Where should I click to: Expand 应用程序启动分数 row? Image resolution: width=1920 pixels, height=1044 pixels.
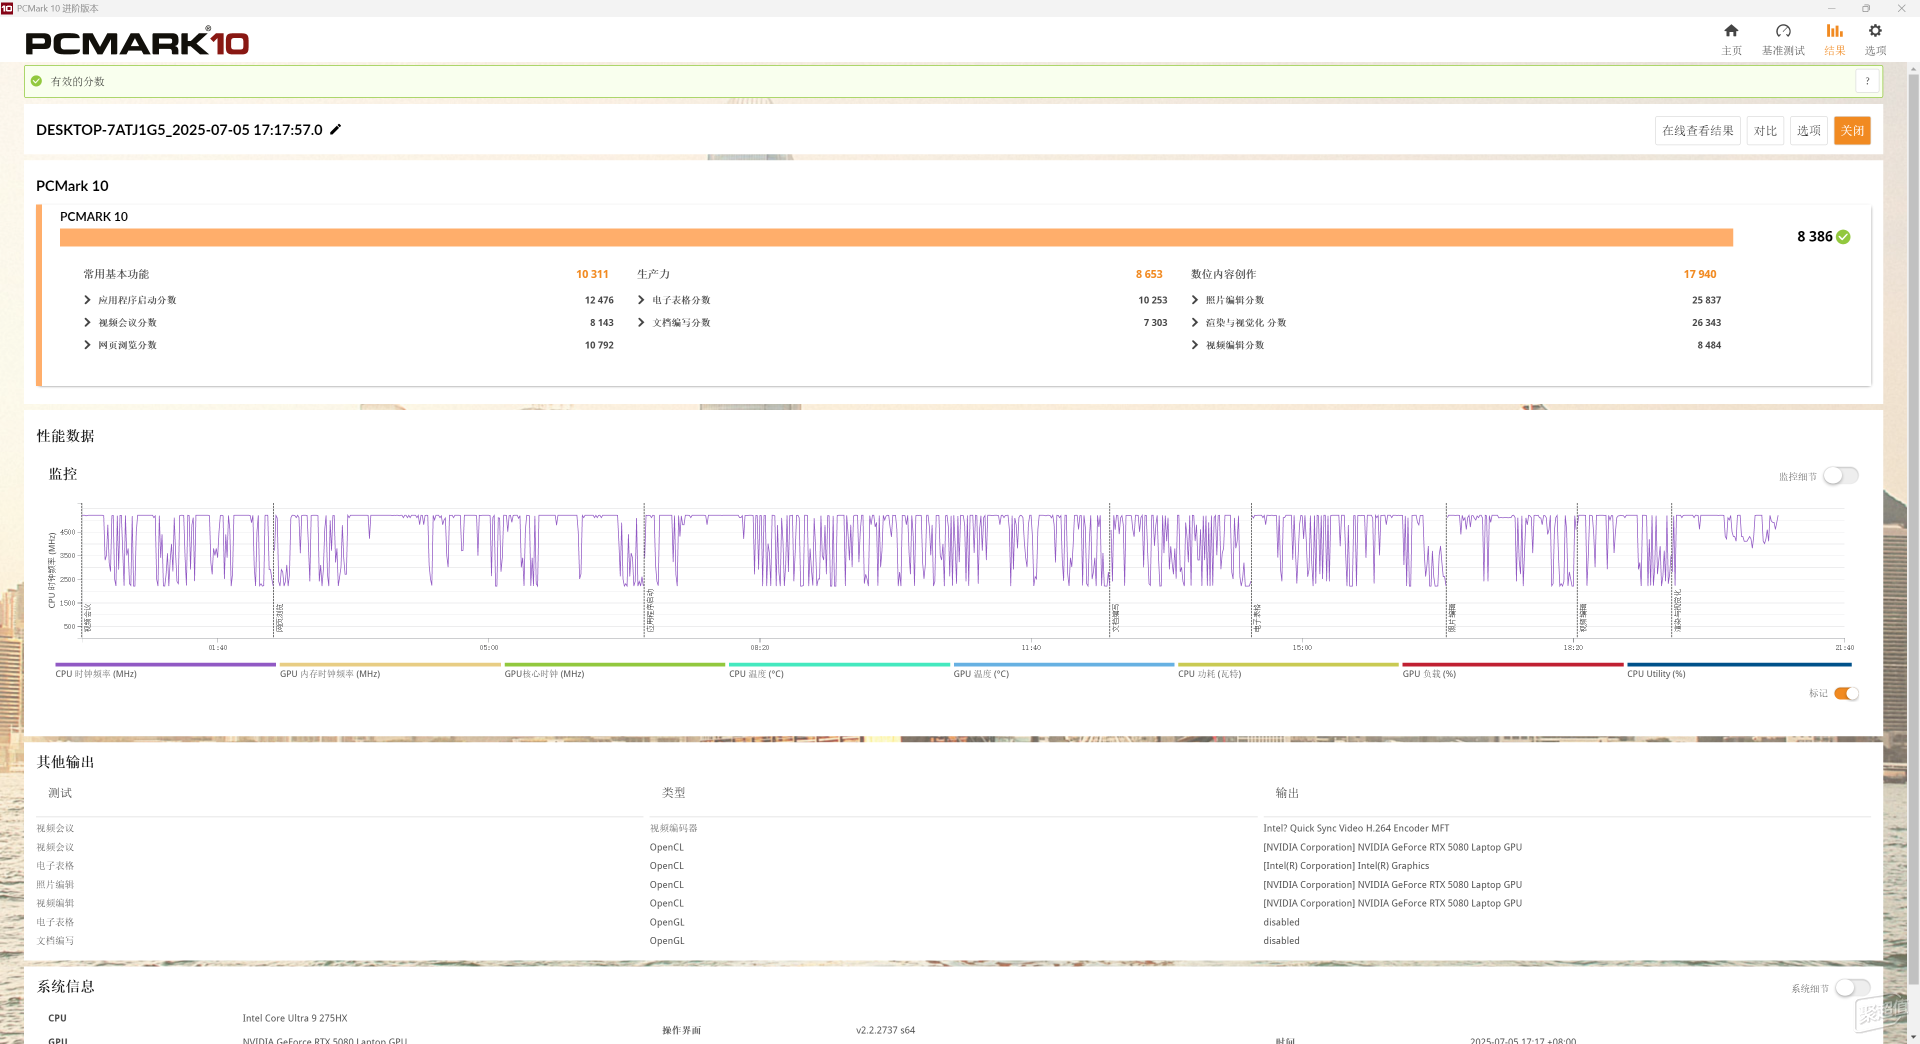87,300
